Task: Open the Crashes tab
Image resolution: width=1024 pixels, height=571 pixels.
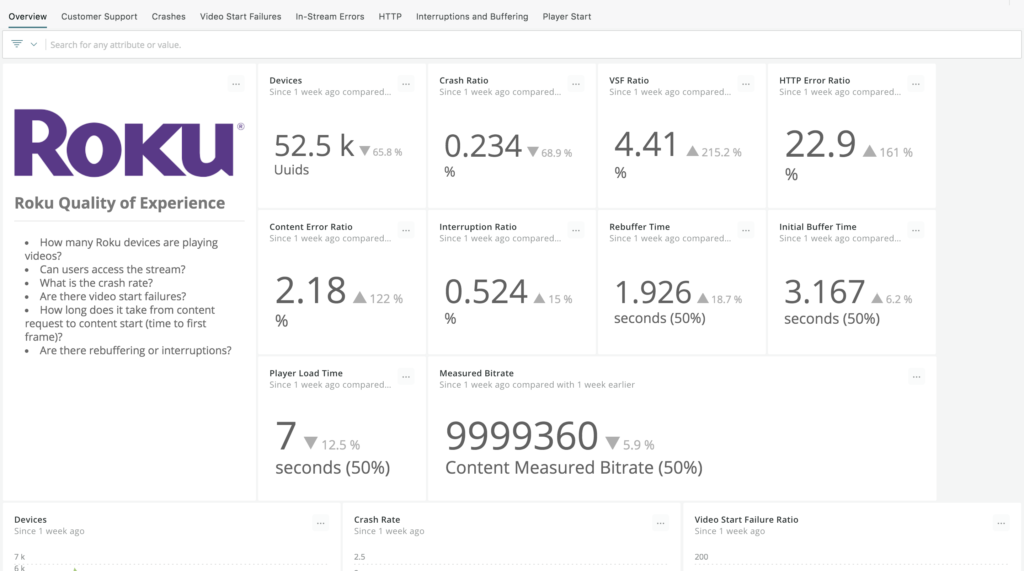Action: [168, 16]
